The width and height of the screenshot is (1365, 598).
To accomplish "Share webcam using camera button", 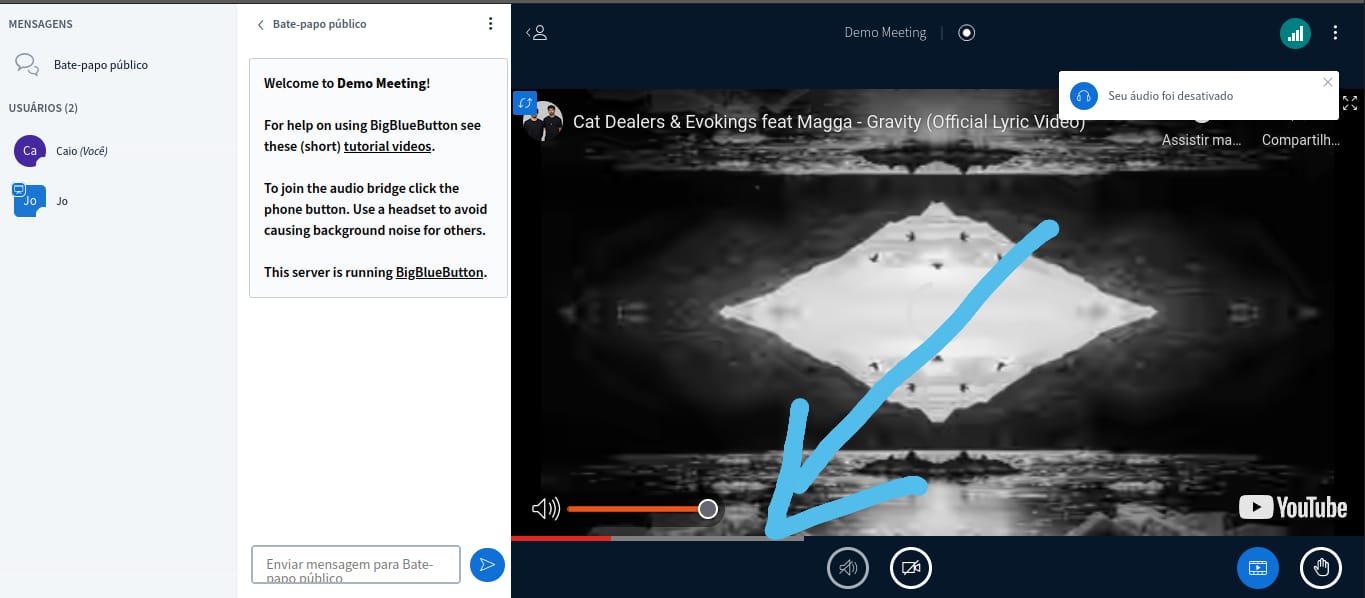I will point(911,569).
